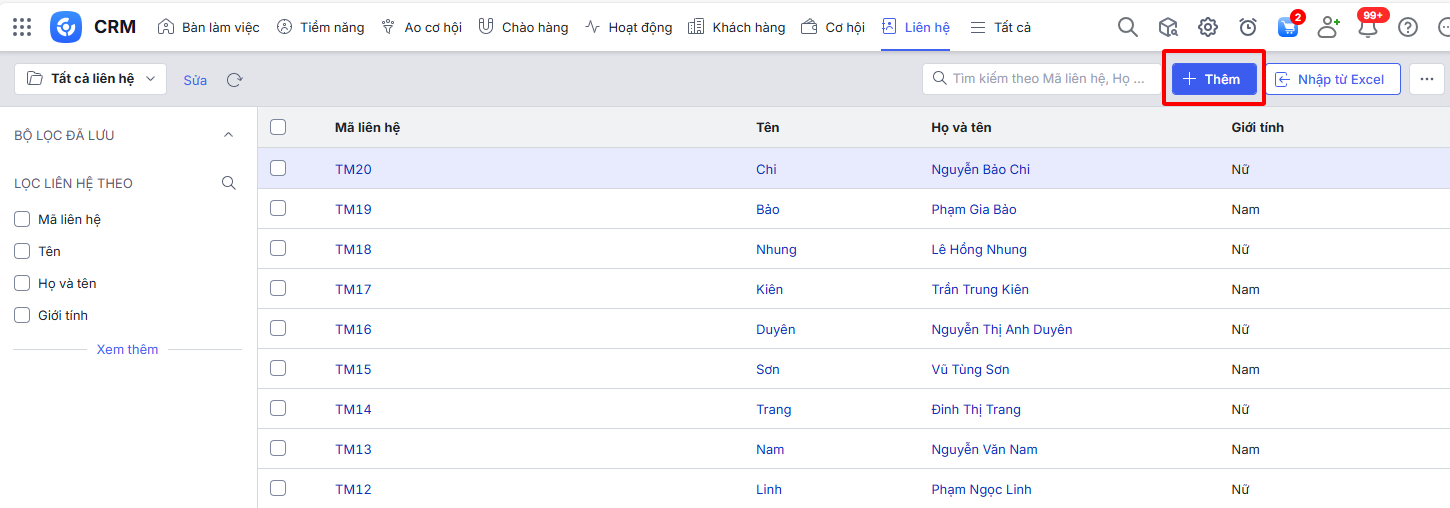Go to the Cơ hội tab
Screen dimensions: 1450x508
click(x=833, y=27)
